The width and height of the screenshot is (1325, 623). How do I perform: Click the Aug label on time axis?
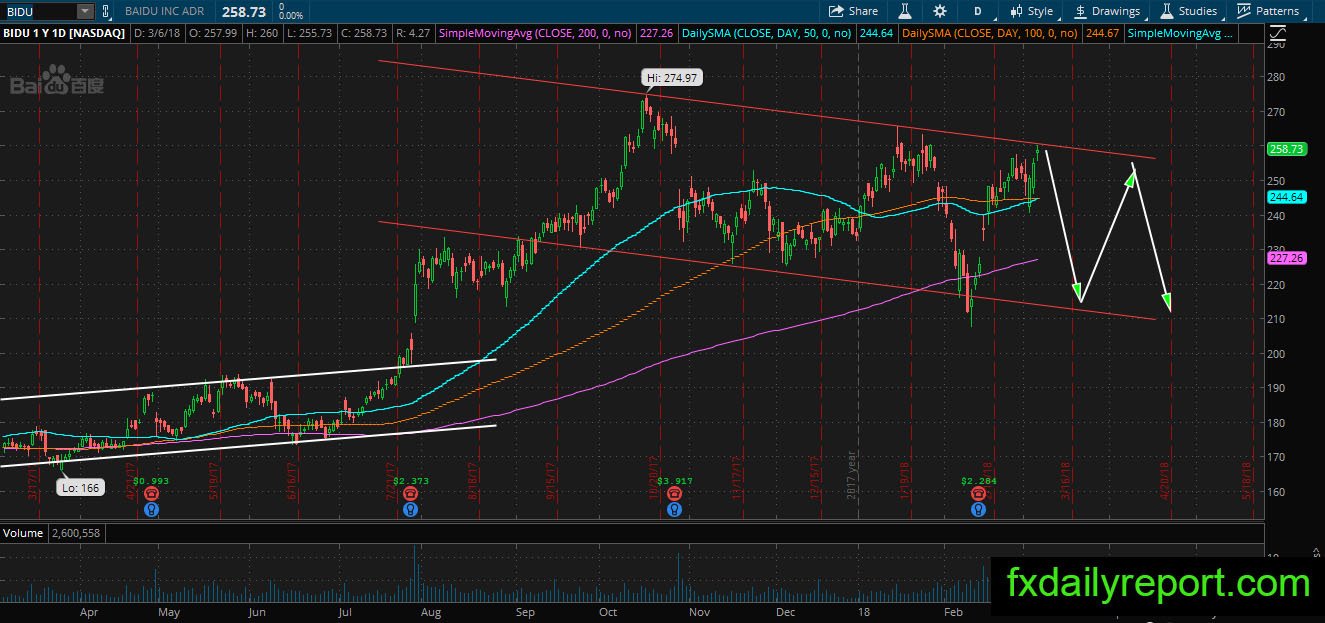[x=431, y=611]
